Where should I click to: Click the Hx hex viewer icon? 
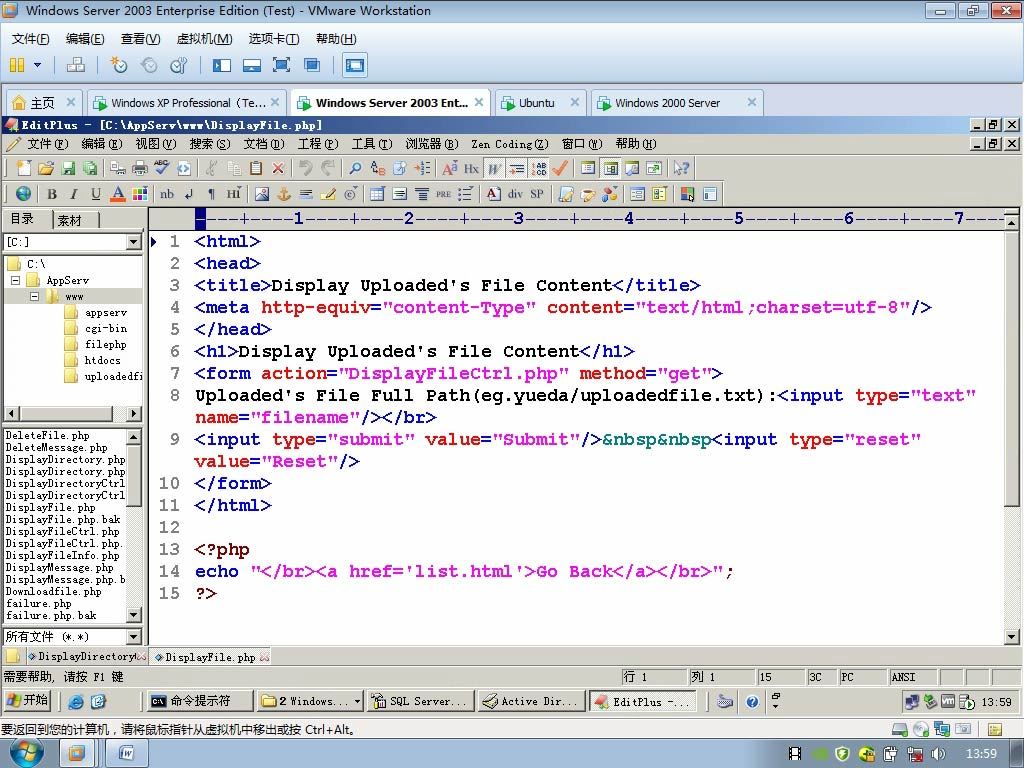click(x=472, y=168)
